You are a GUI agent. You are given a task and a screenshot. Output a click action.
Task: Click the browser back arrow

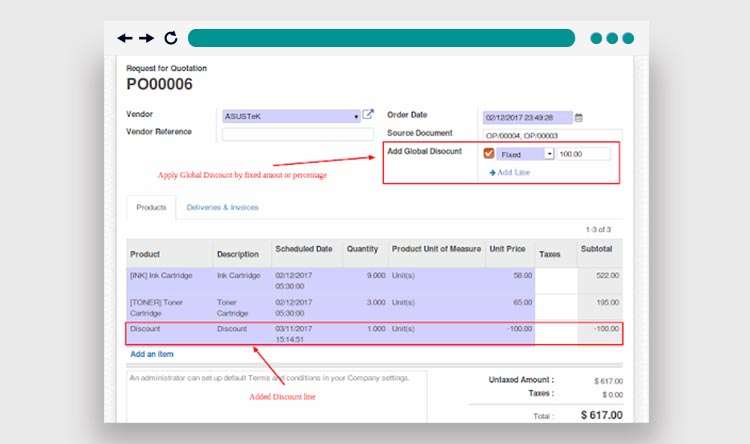[x=124, y=38]
